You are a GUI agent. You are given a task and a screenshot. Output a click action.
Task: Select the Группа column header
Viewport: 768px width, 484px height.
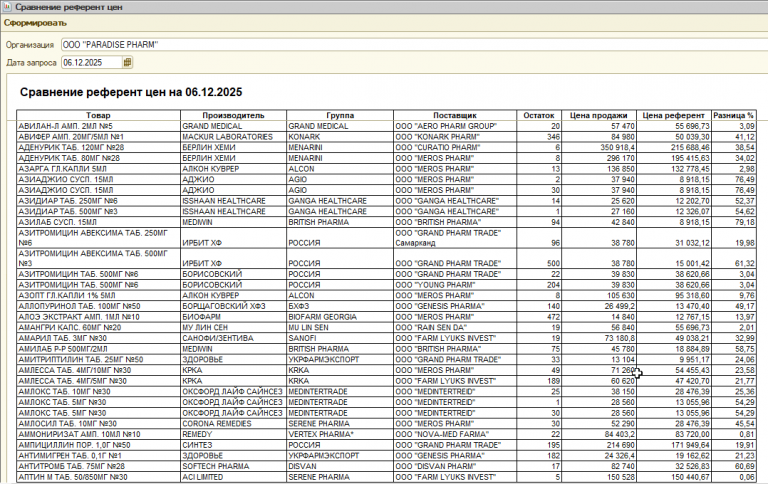pyautogui.click(x=340, y=116)
